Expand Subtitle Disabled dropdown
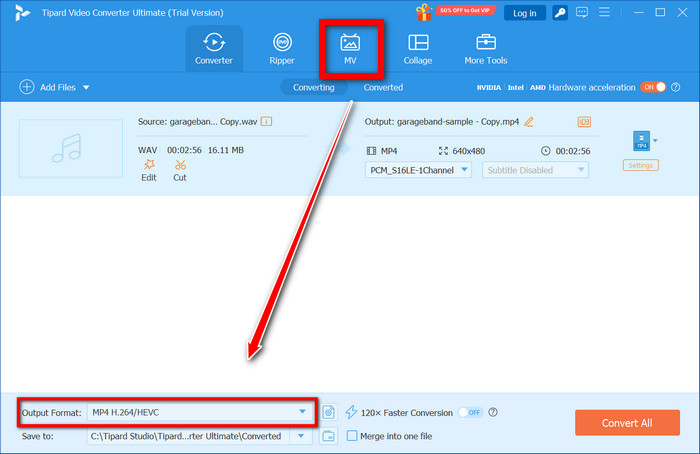 (535, 170)
